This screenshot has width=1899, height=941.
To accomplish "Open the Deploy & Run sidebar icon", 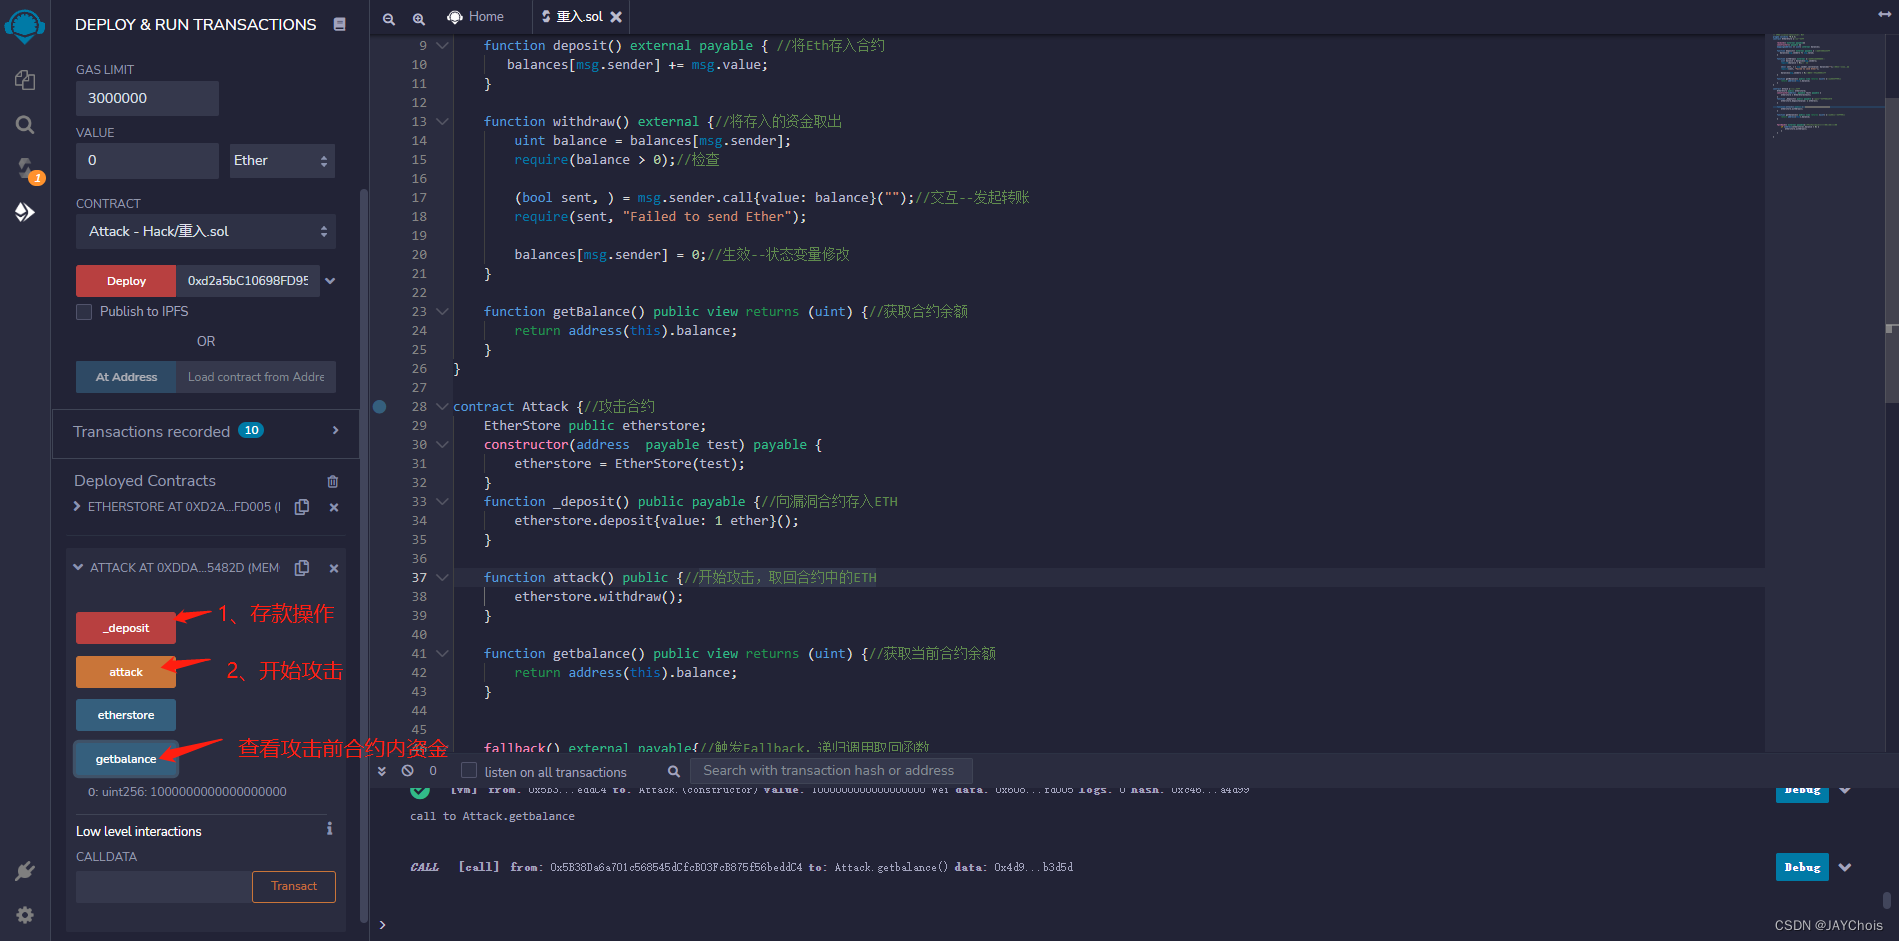I will click(25, 212).
